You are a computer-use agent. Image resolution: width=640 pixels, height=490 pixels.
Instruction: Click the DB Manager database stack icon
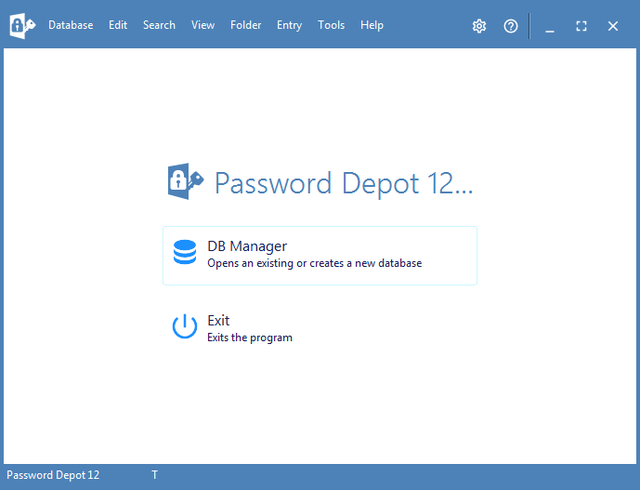point(185,253)
